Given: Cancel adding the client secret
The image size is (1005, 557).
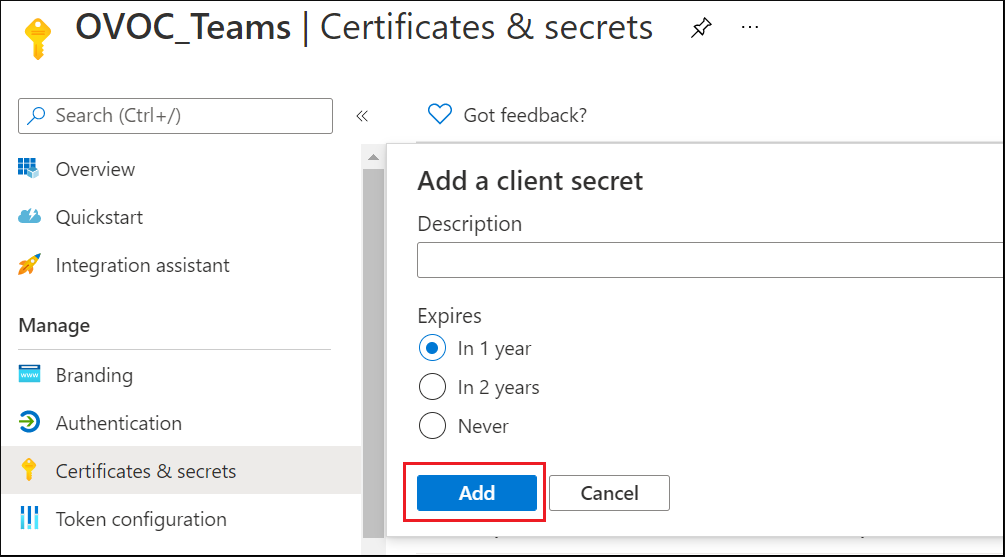Looking at the screenshot, I should pos(609,493).
